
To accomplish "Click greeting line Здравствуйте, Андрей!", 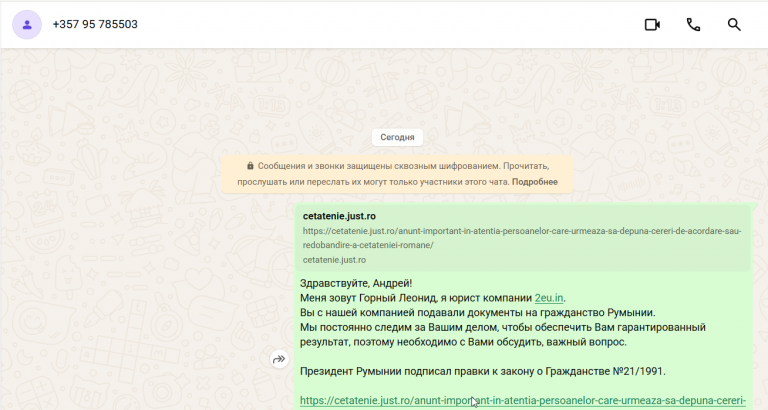I will [x=356, y=283].
